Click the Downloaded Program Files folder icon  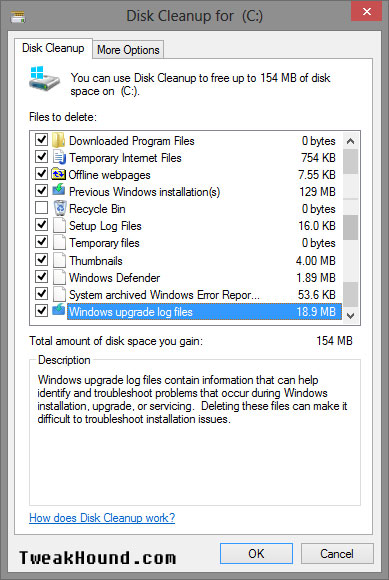pos(59,141)
